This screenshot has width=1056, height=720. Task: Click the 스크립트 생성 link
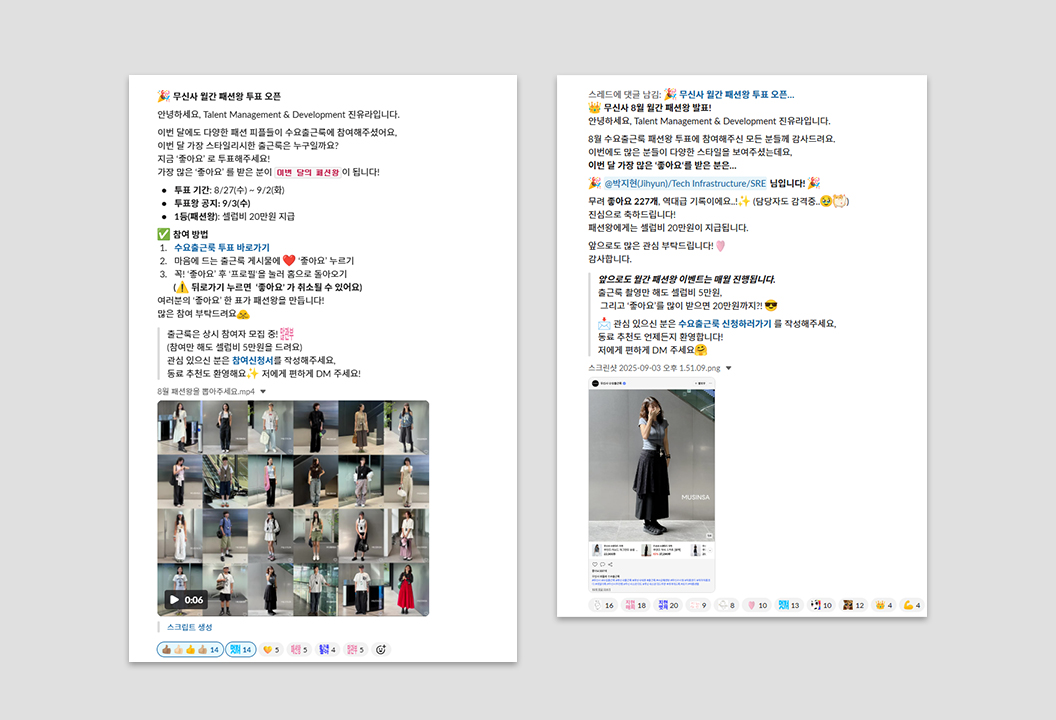pos(190,627)
